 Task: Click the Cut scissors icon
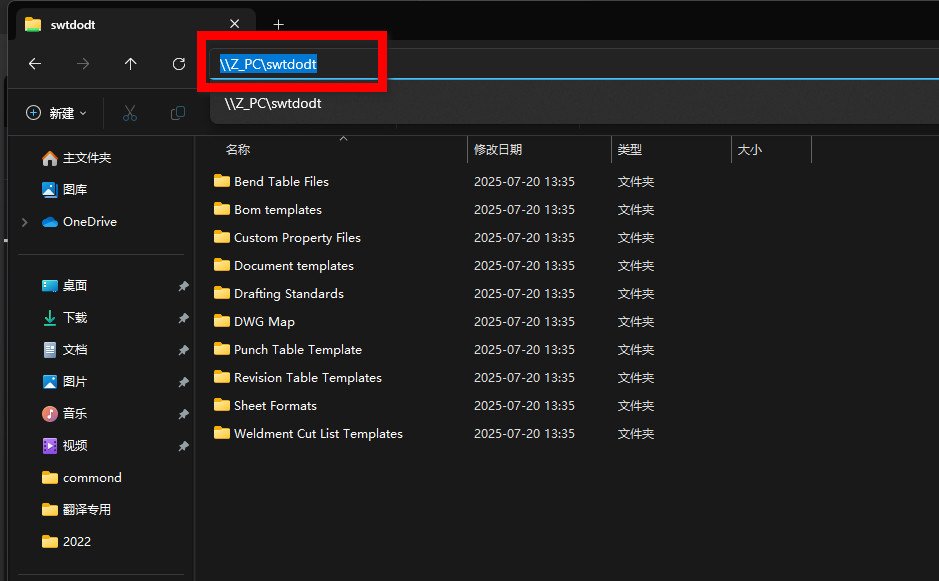point(129,113)
